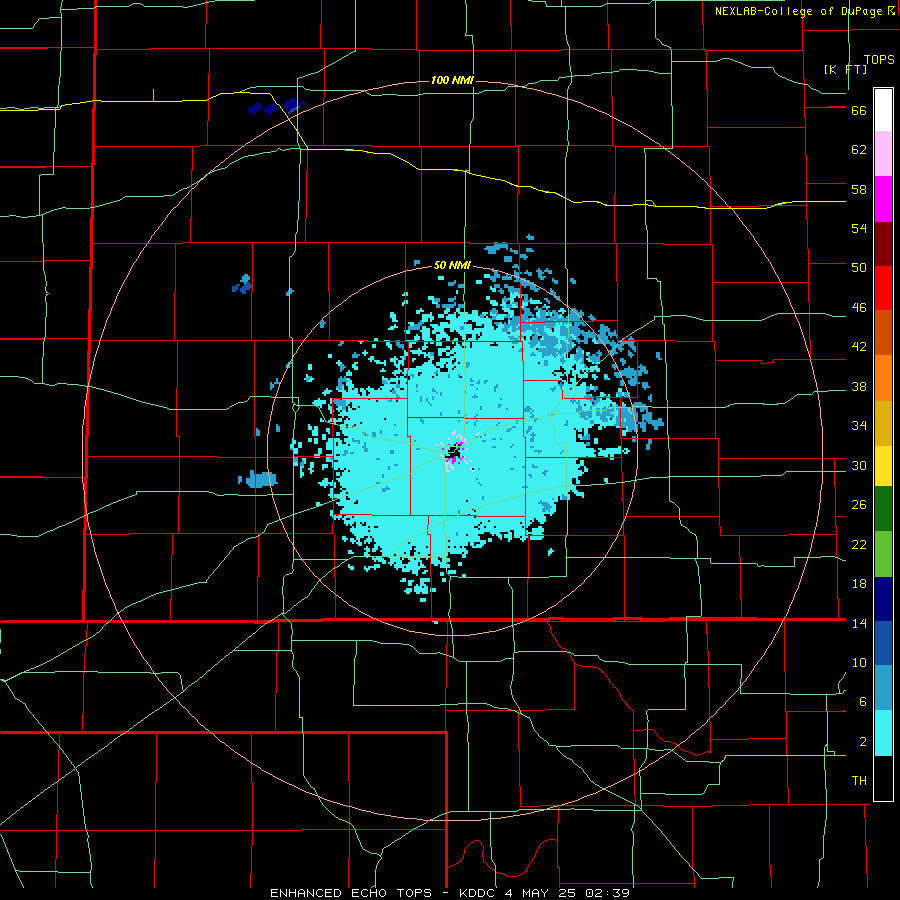Click the isolated light blue echo blob west of radar
Image resolution: width=900 pixels, height=900 pixels.
[259, 479]
